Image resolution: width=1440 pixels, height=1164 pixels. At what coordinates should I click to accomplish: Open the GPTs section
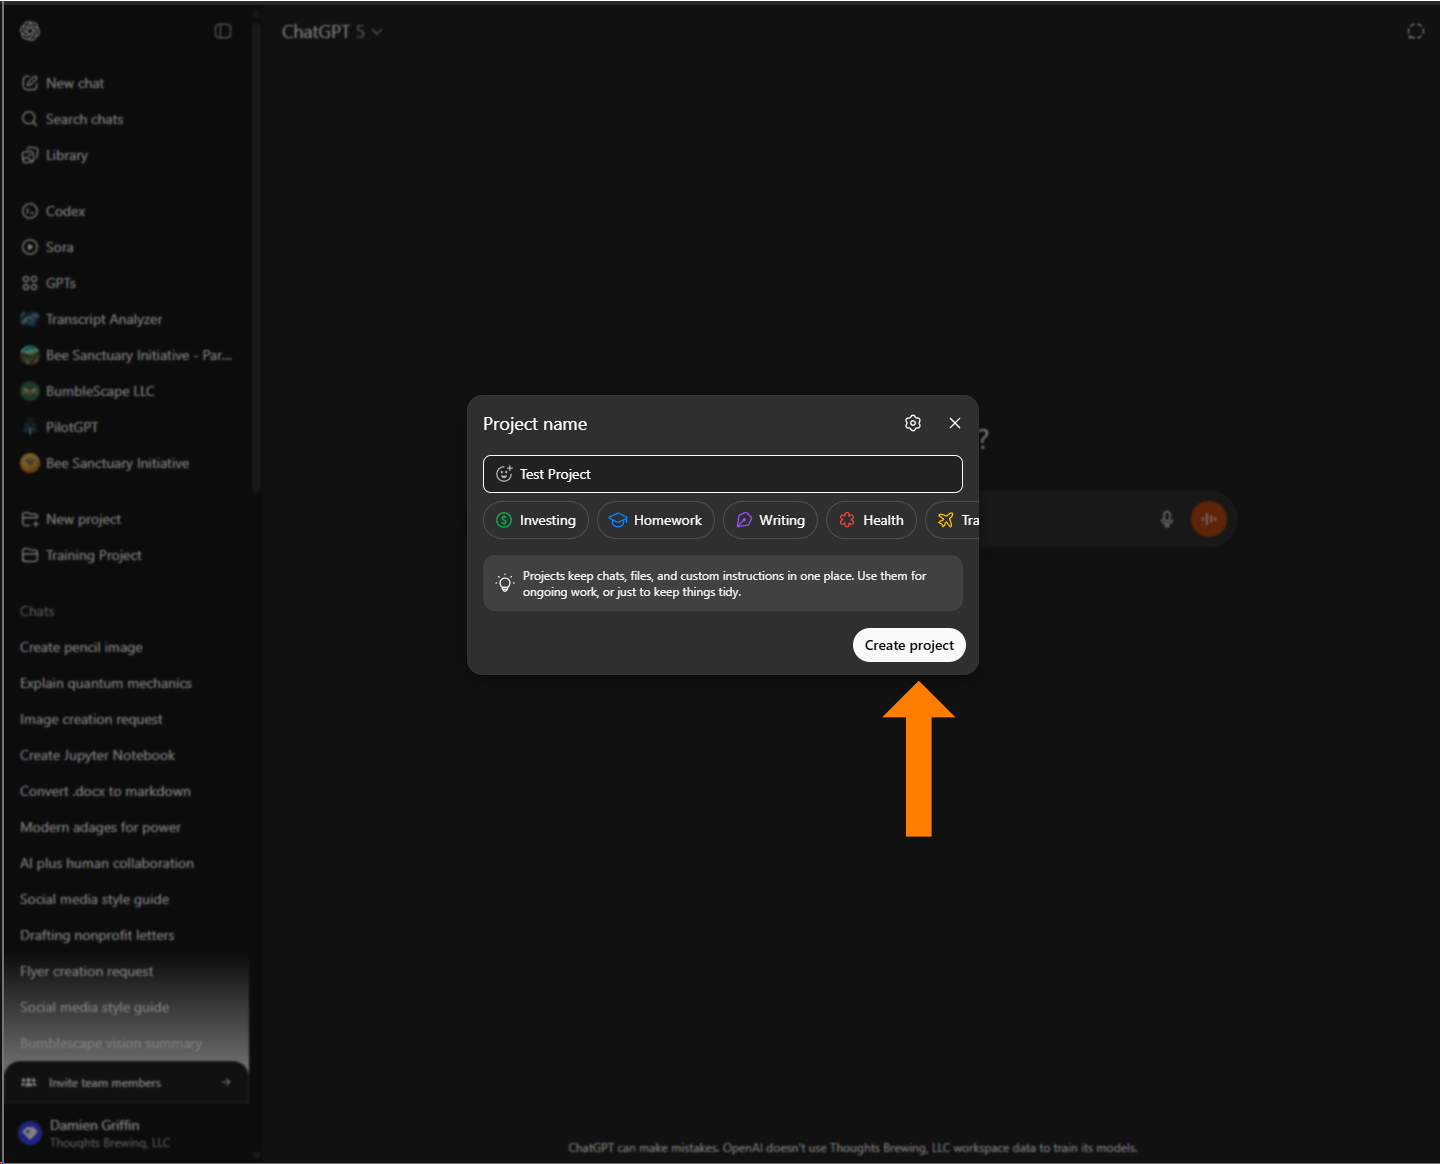[x=61, y=283]
